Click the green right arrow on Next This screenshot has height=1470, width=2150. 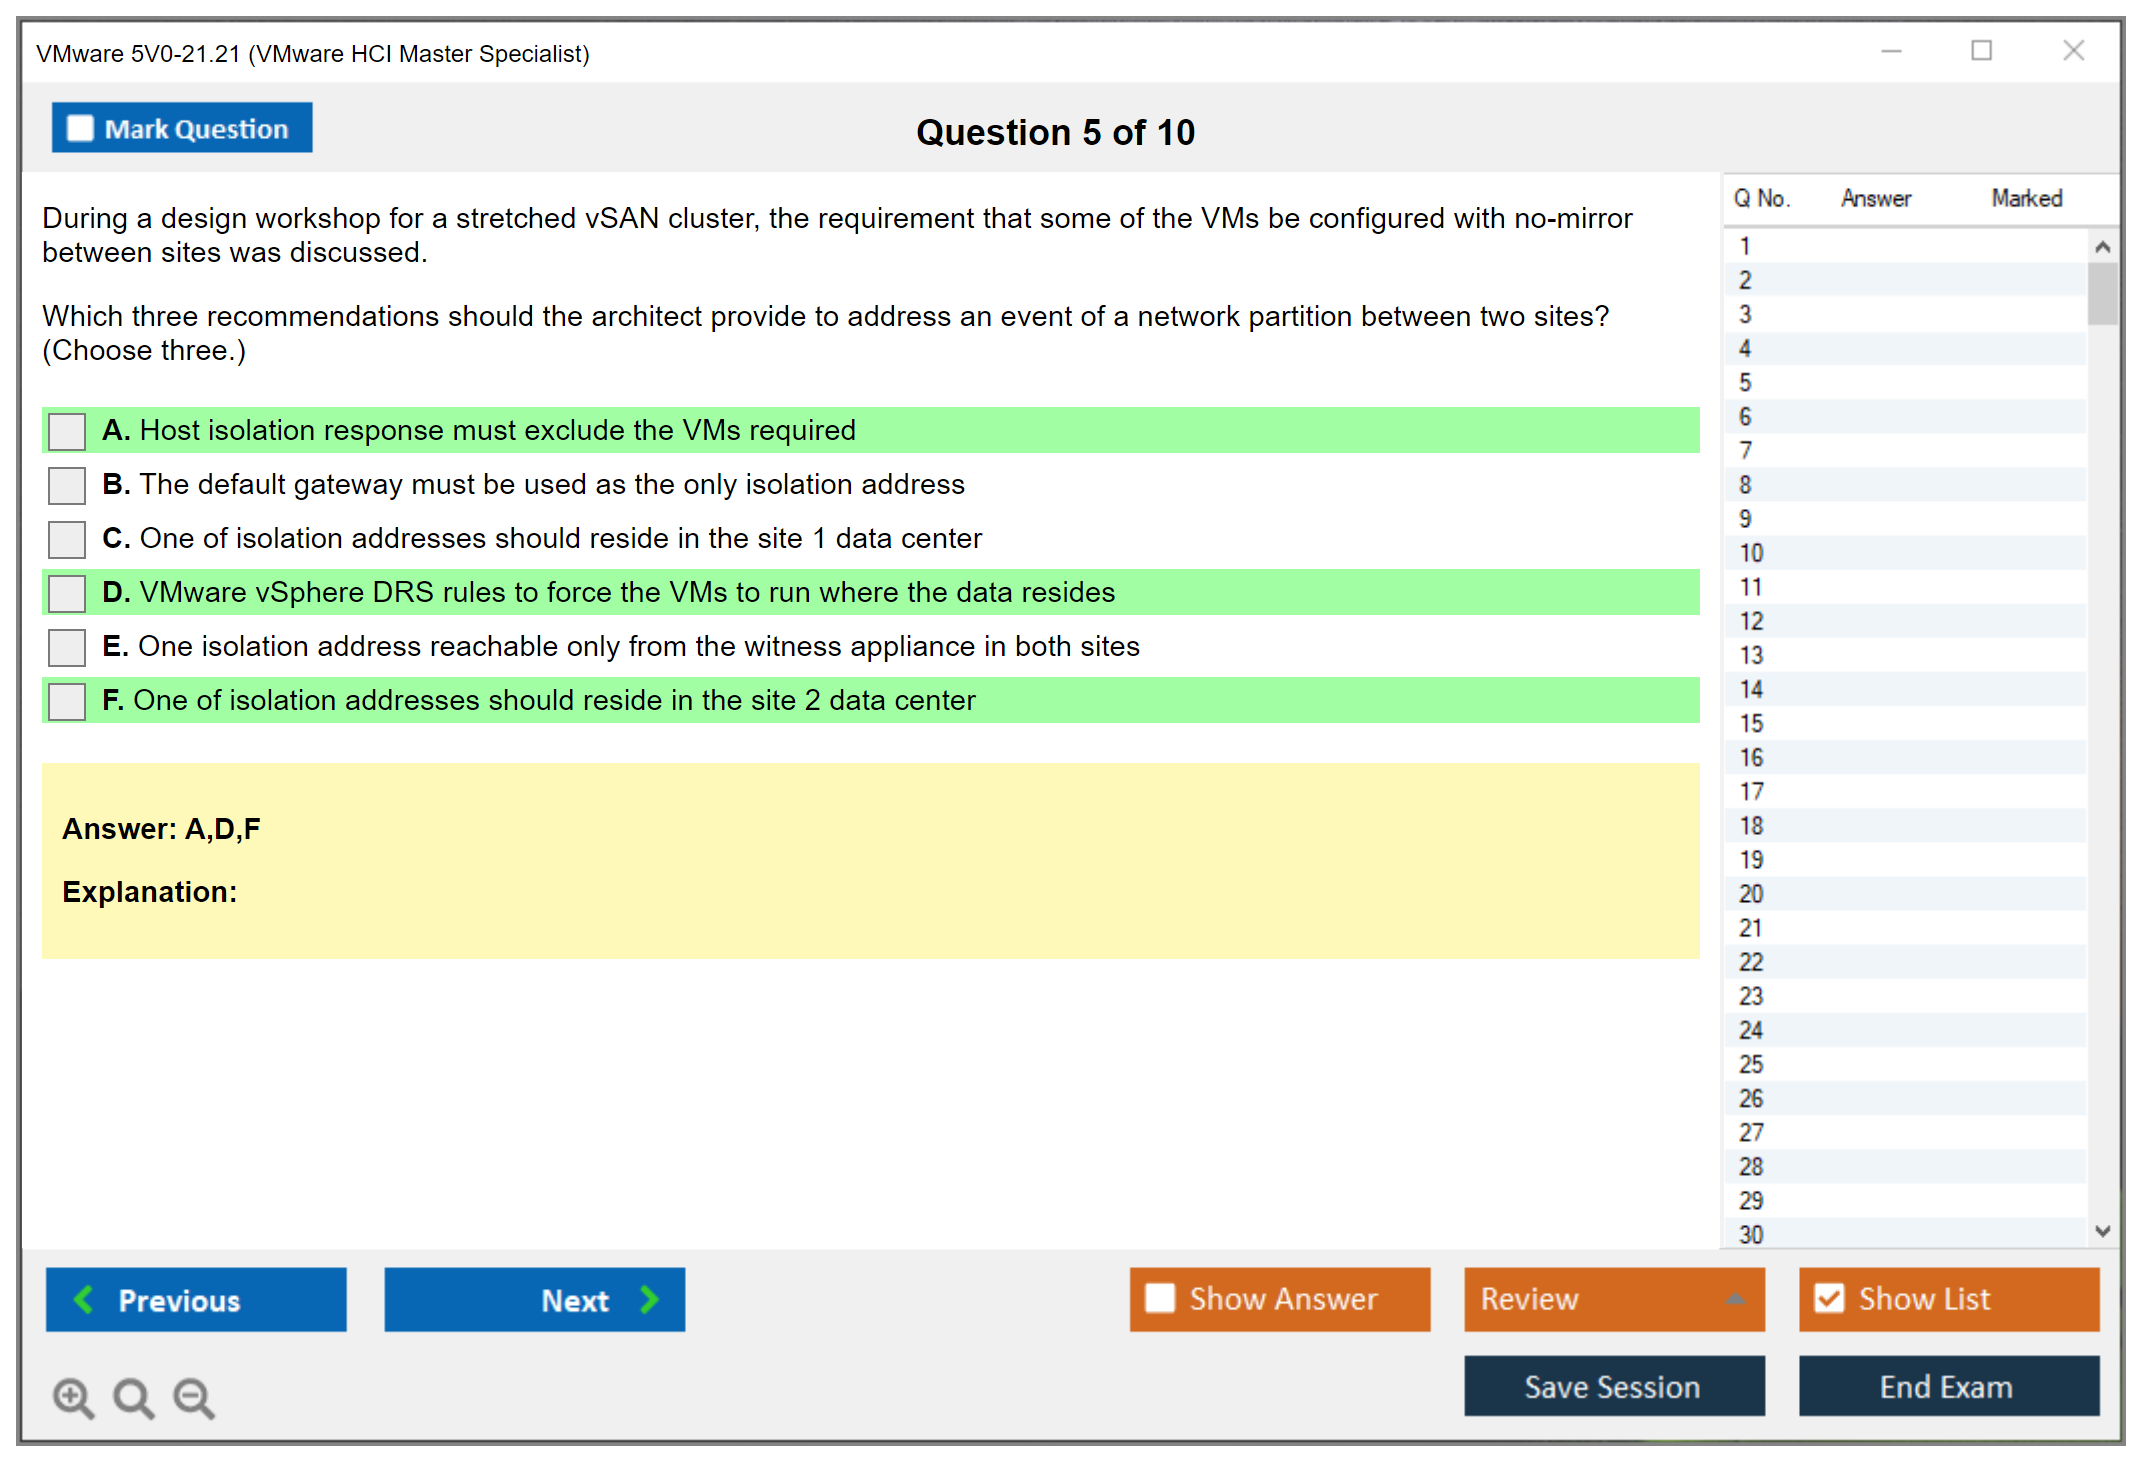(x=649, y=1299)
